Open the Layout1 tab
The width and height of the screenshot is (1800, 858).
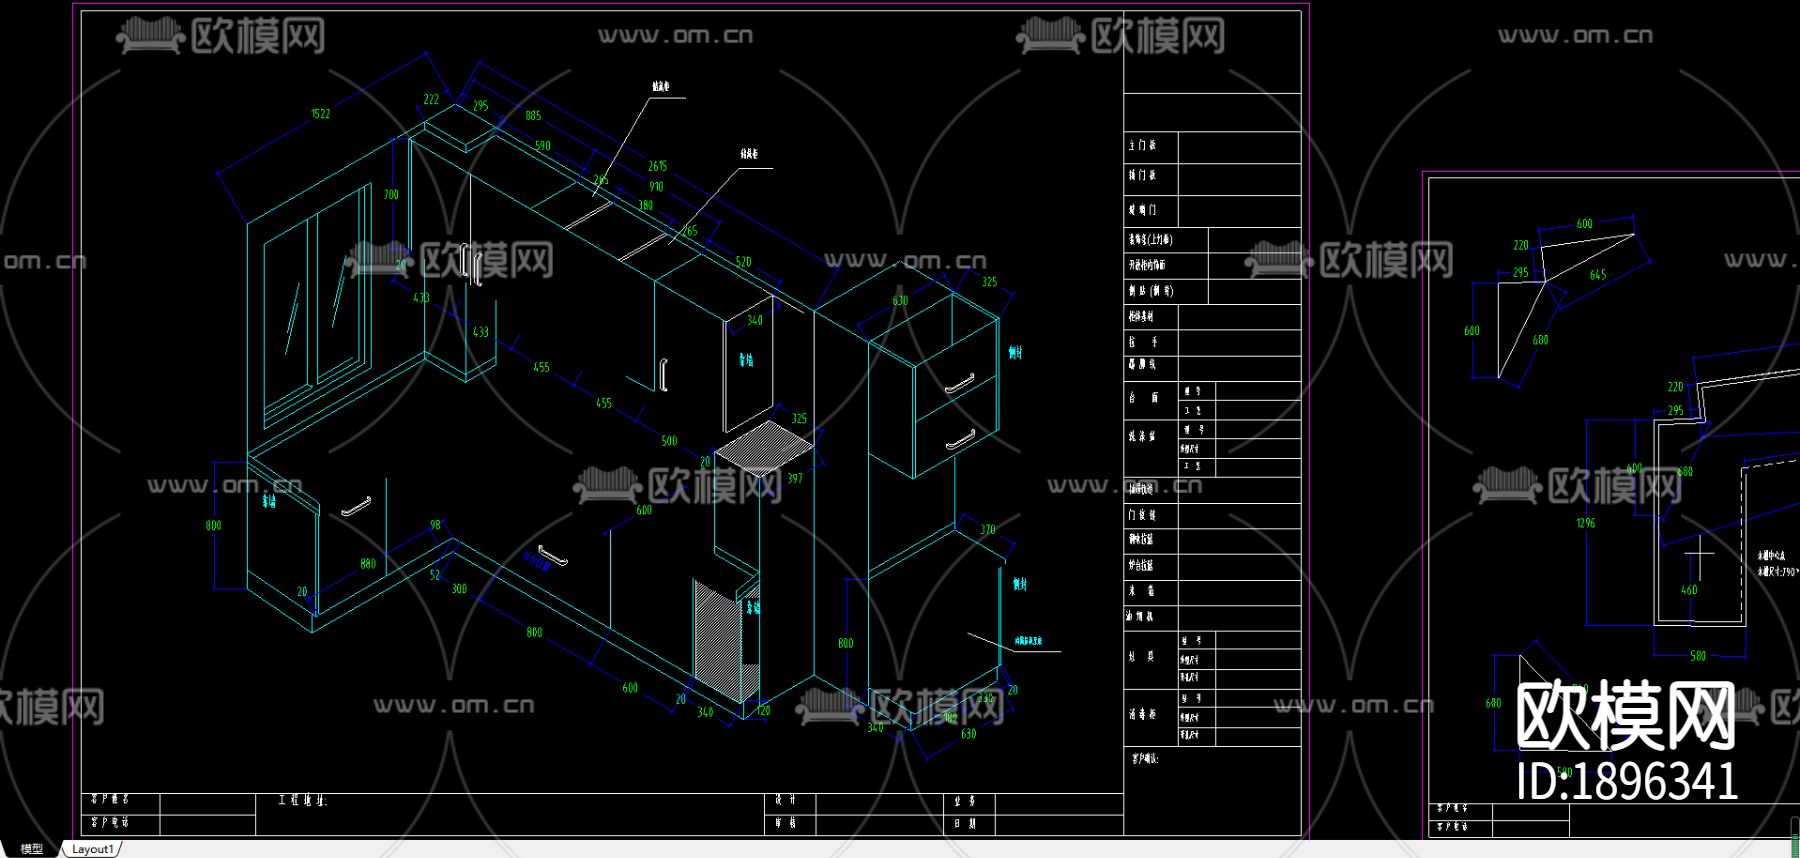pyautogui.click(x=93, y=849)
